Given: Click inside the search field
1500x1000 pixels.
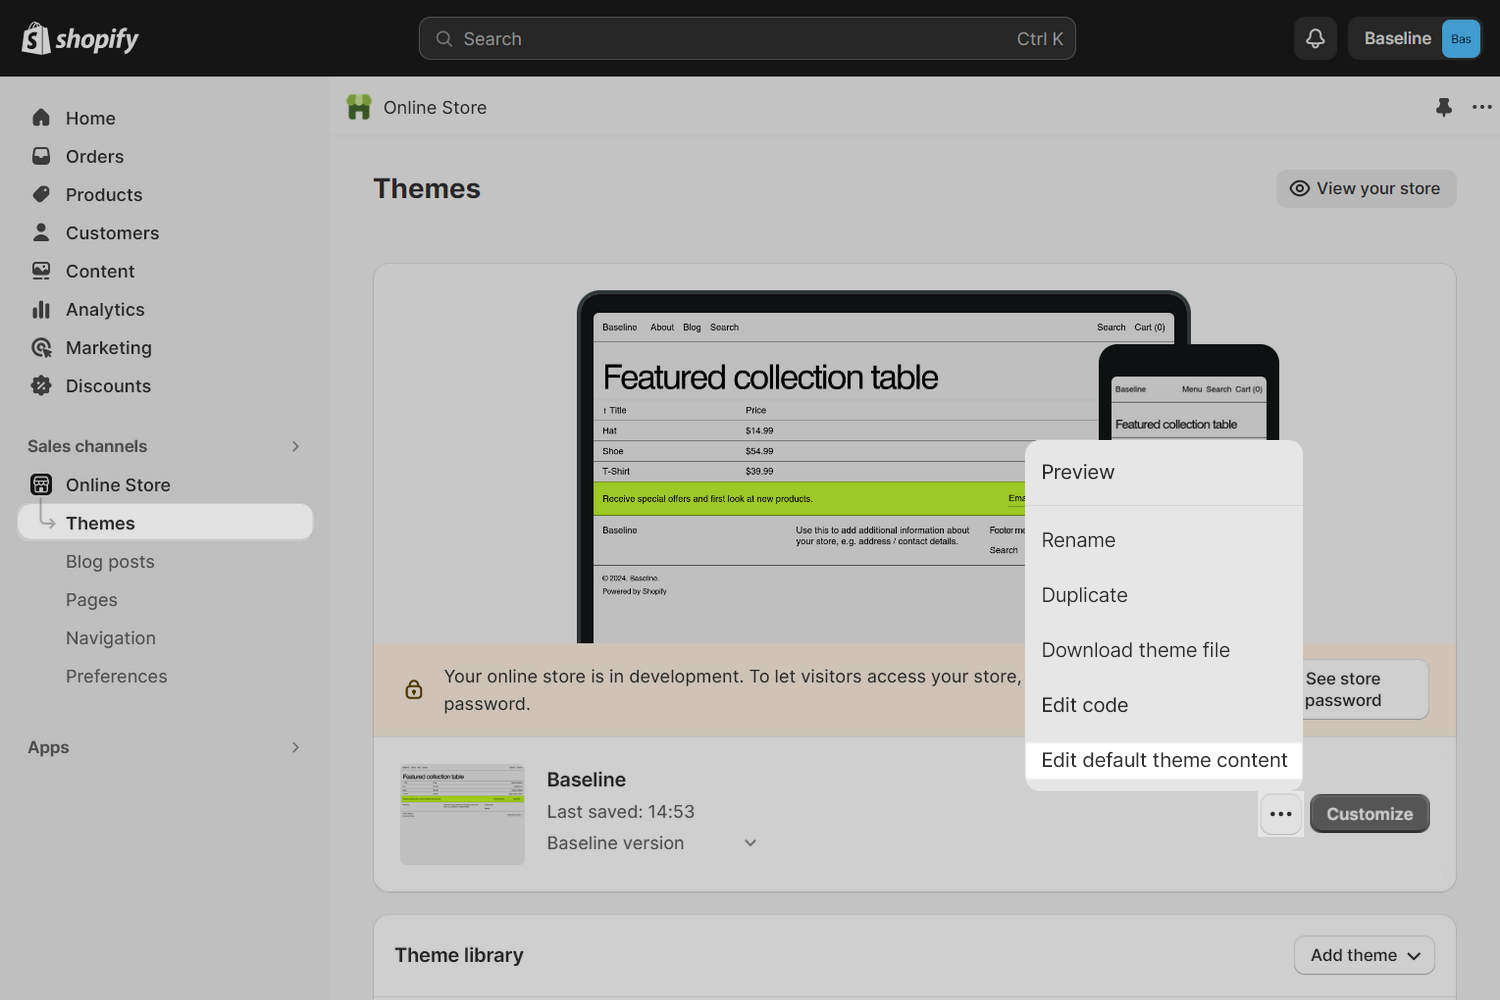Looking at the screenshot, I should pyautogui.click(x=747, y=38).
